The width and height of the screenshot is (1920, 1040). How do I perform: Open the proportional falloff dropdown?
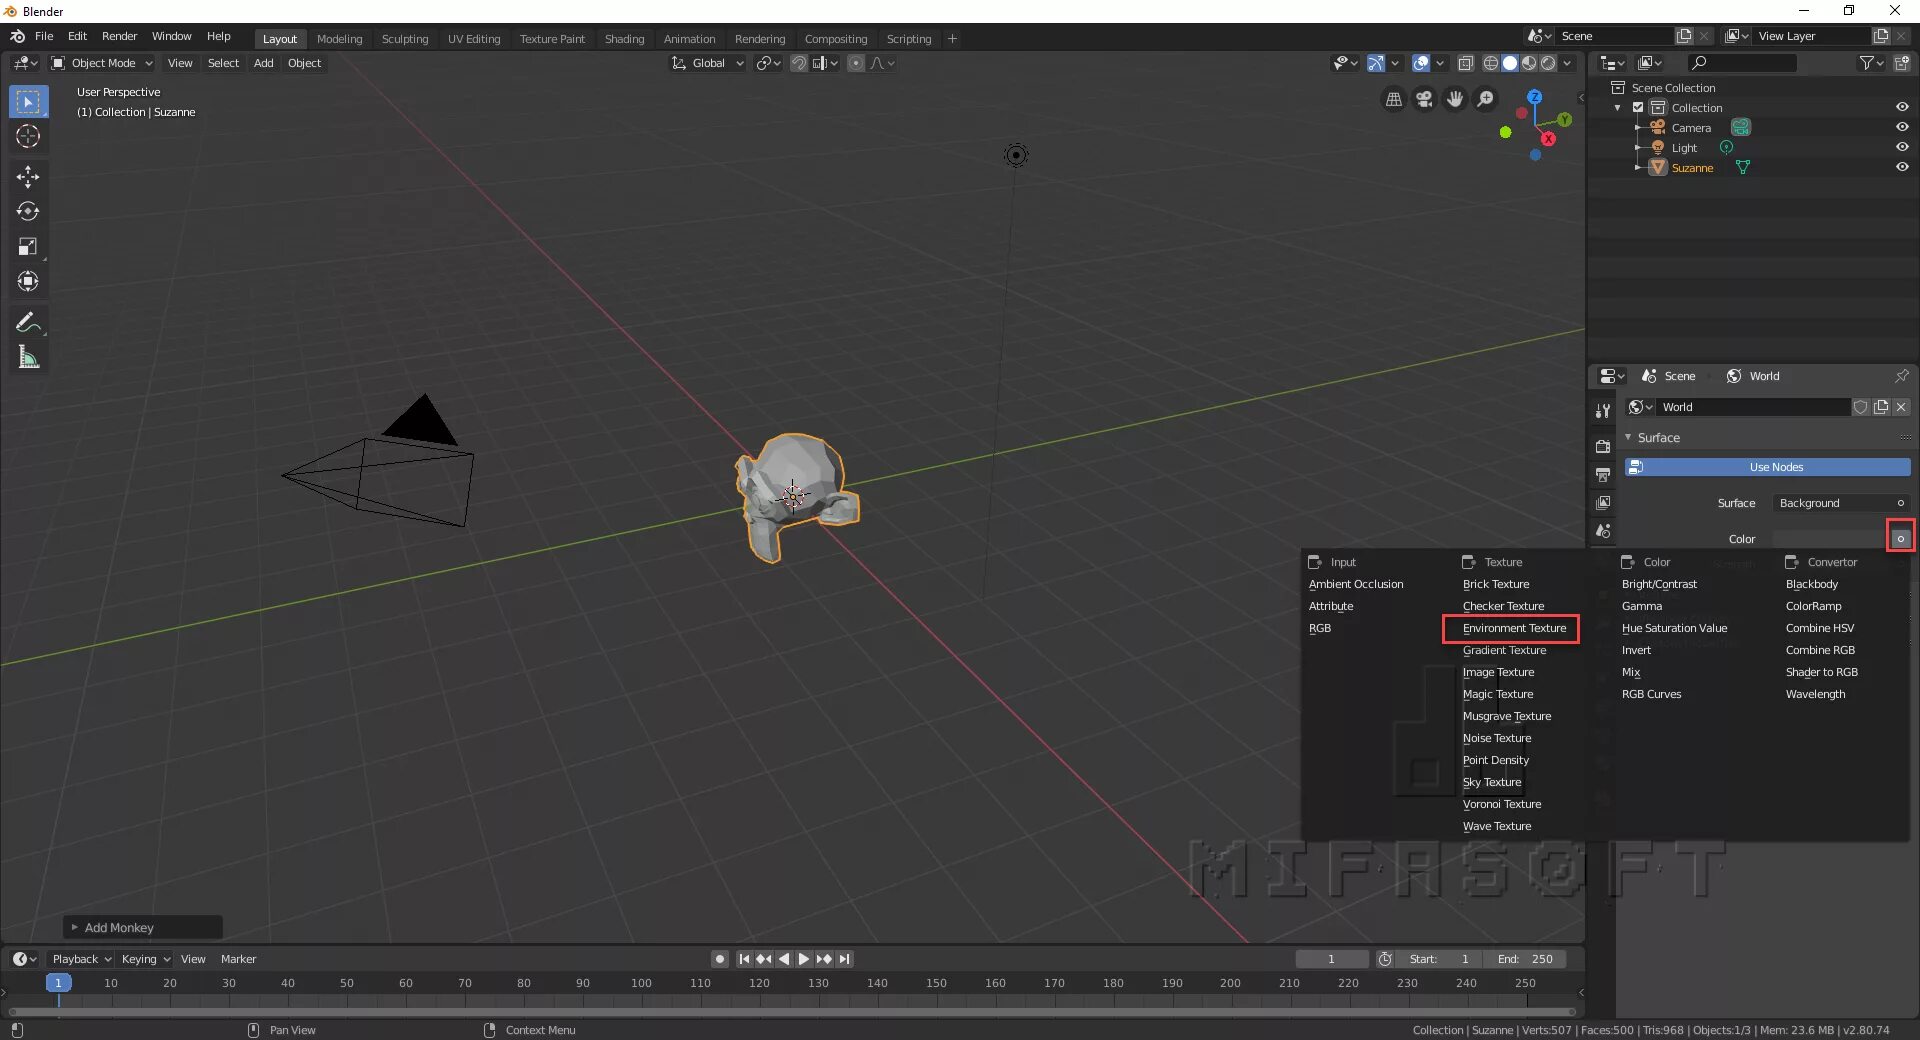pyautogui.click(x=882, y=63)
